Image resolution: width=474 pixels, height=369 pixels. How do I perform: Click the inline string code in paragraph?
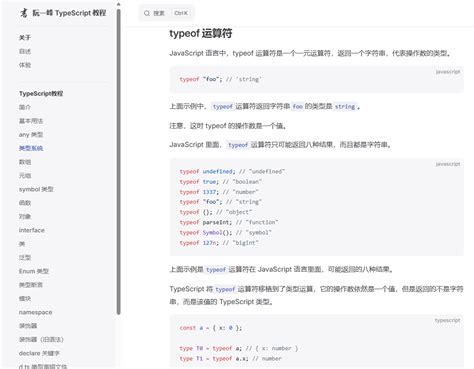coord(345,107)
